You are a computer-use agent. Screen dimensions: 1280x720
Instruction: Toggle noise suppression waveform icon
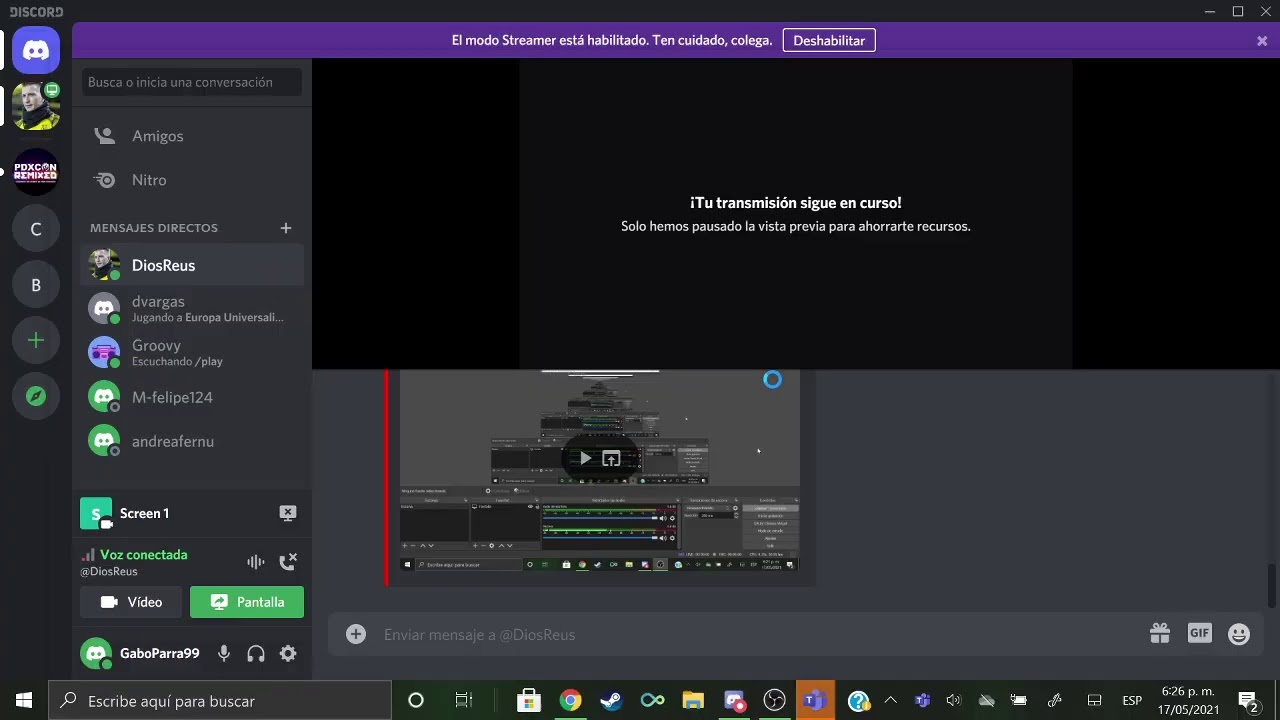pyautogui.click(x=256, y=562)
